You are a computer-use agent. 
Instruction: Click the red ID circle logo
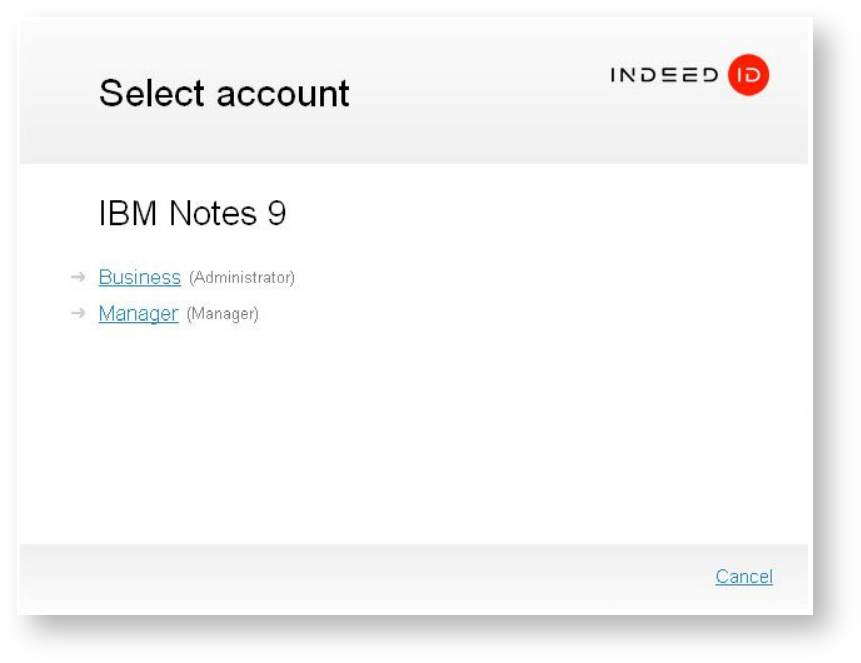748,75
